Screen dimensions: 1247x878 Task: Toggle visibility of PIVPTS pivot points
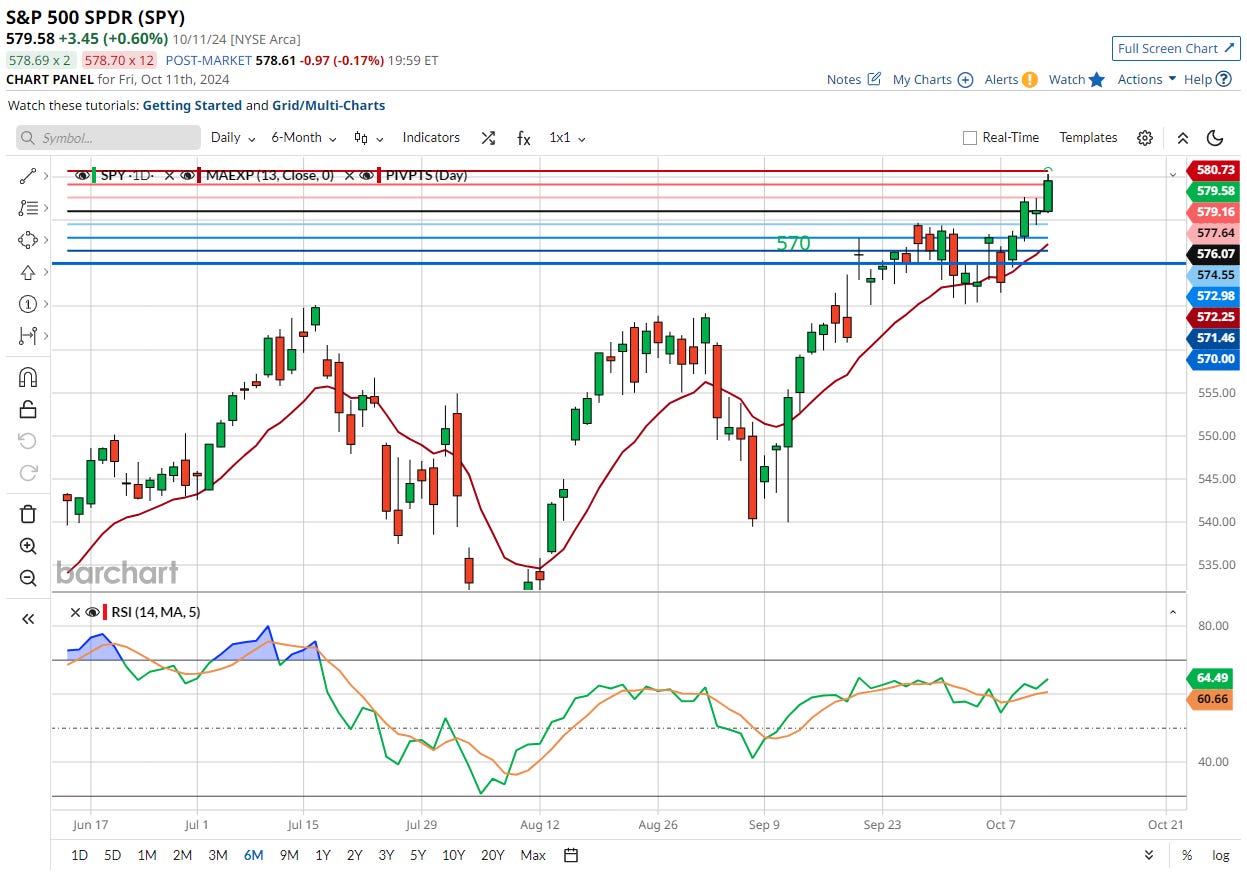[366, 175]
